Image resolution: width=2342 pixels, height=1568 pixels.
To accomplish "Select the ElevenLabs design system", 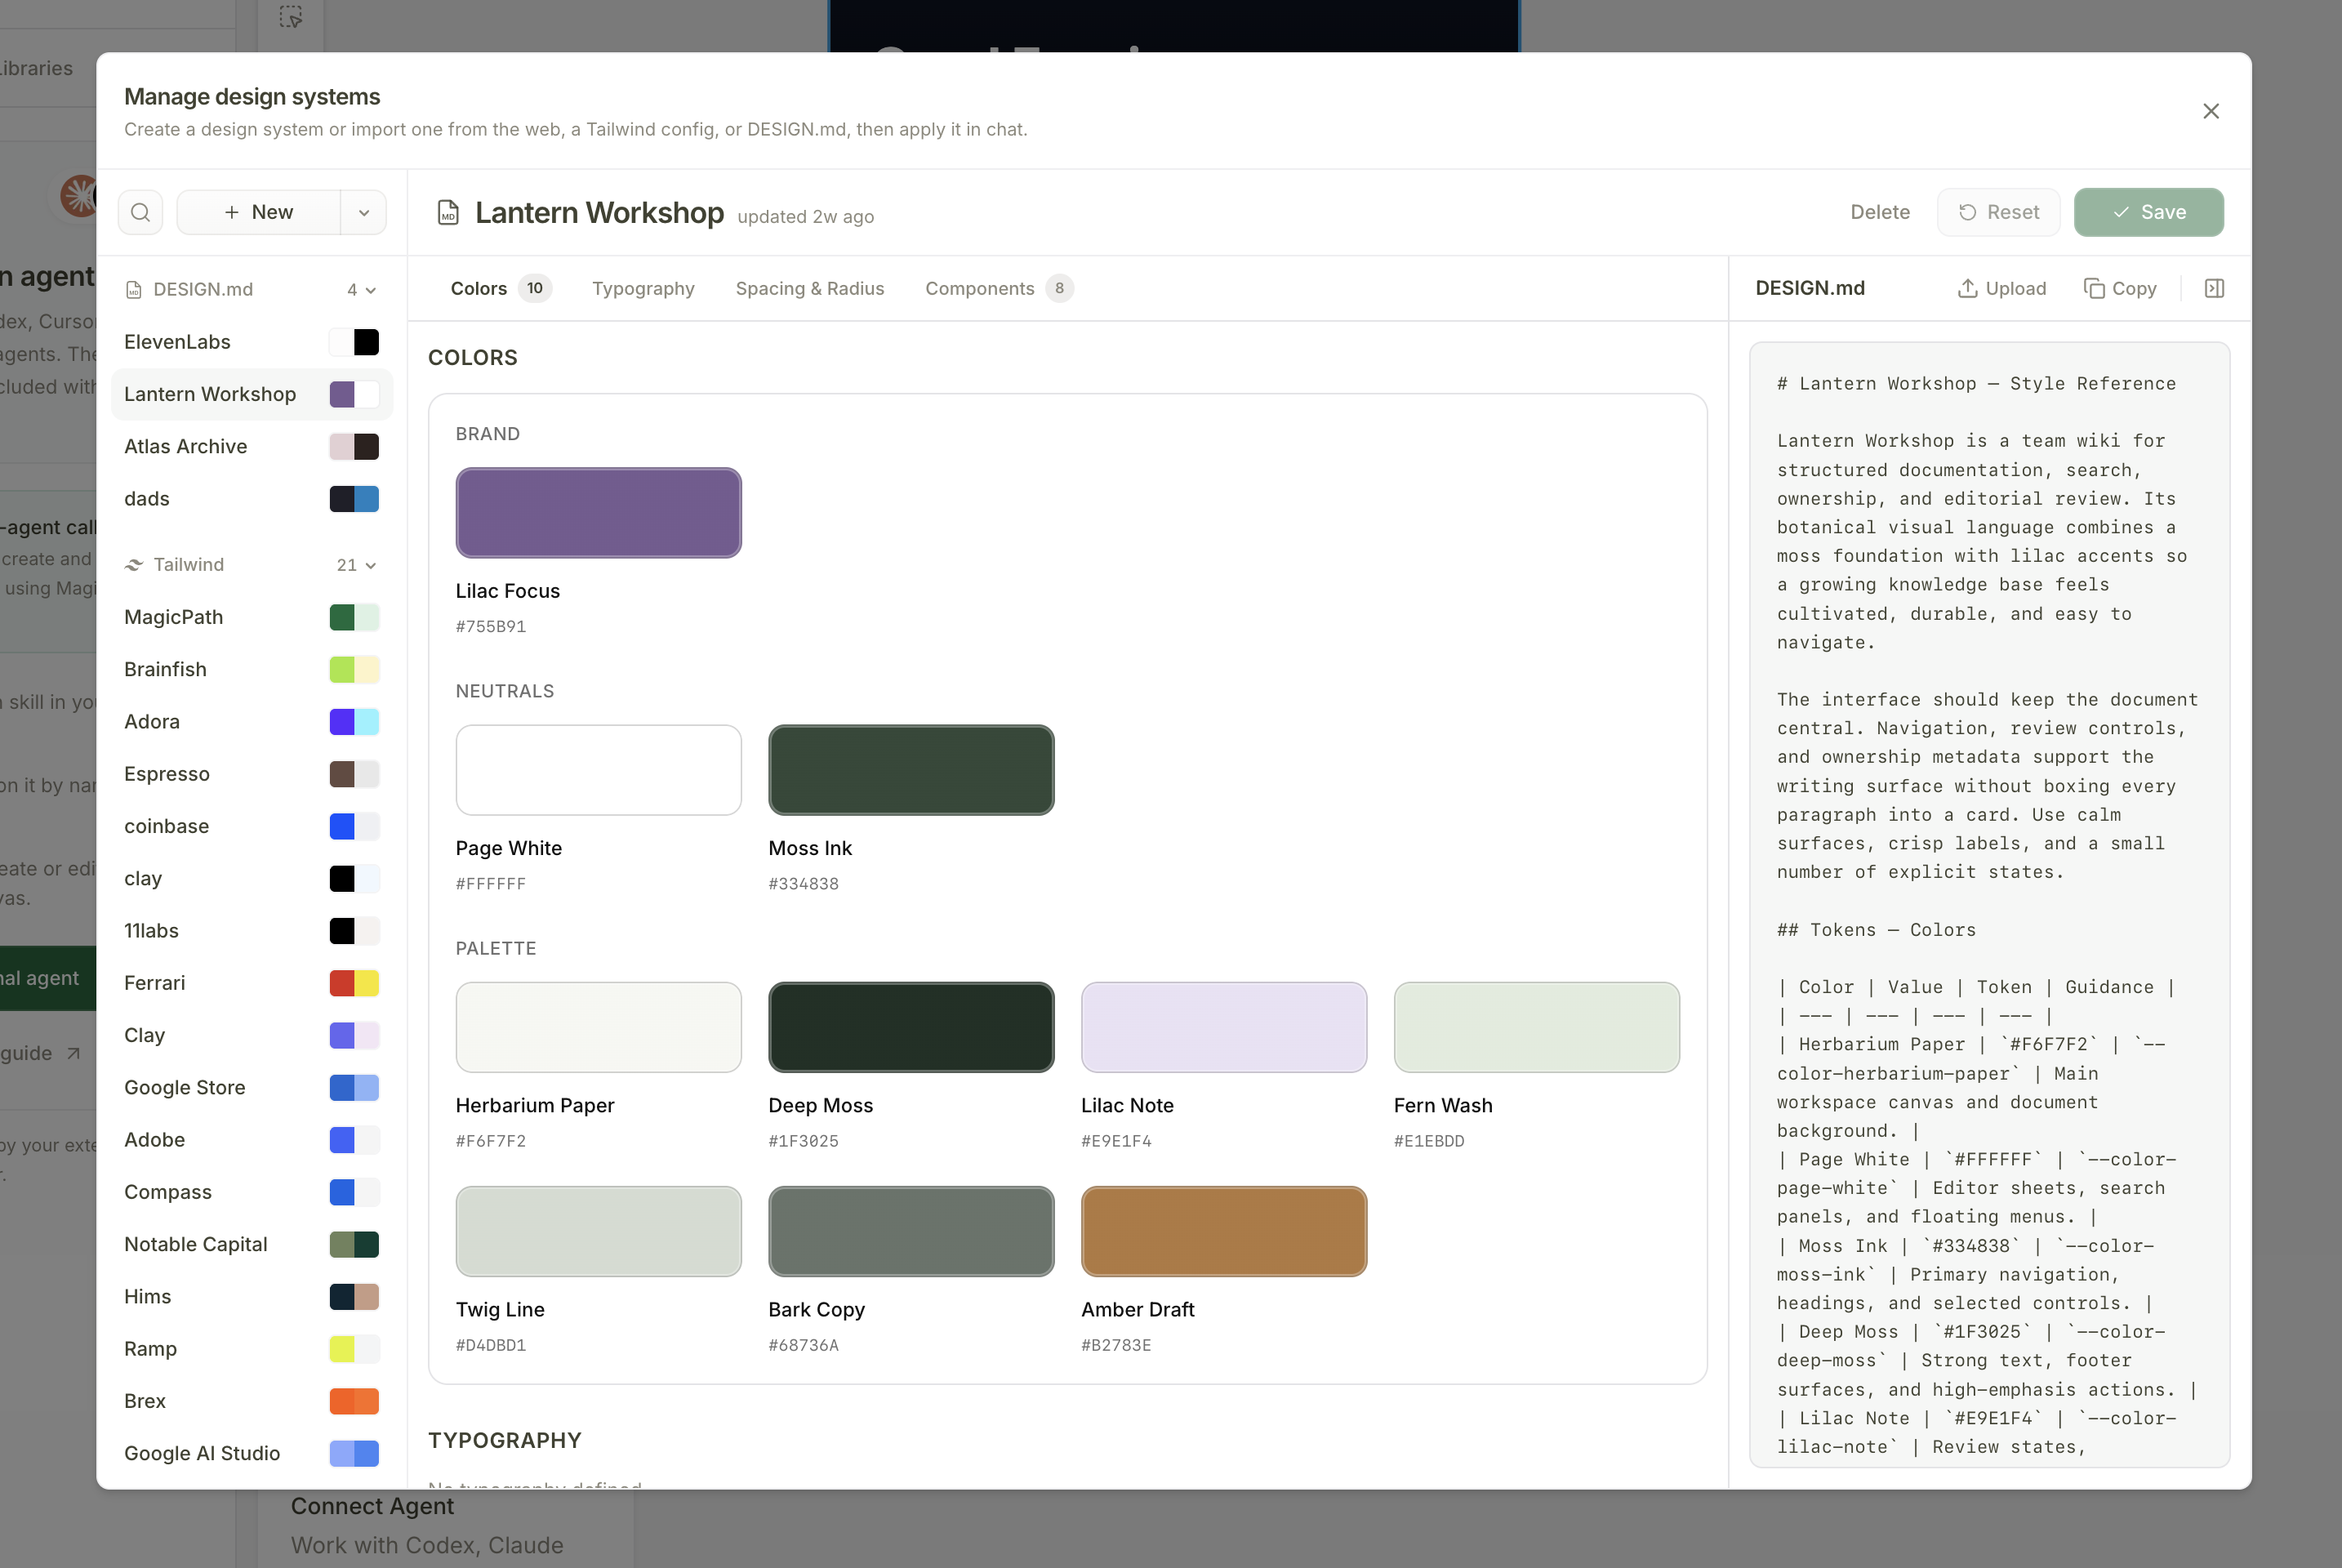I will coord(252,342).
